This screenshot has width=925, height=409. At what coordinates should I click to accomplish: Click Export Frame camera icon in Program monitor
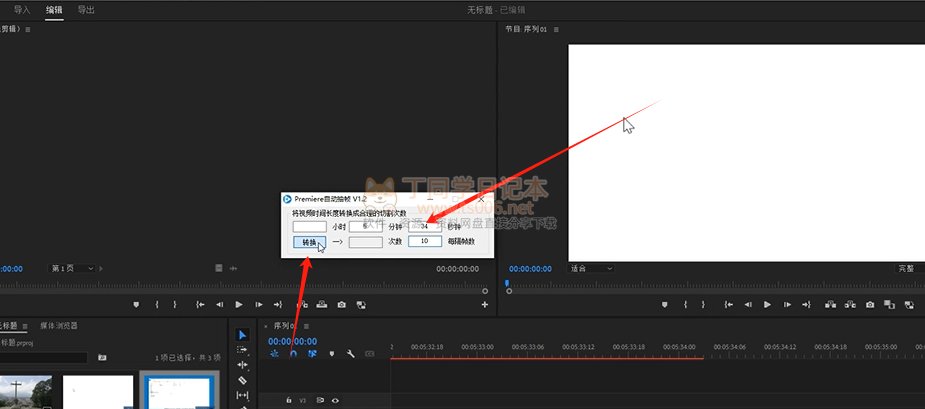(871, 304)
